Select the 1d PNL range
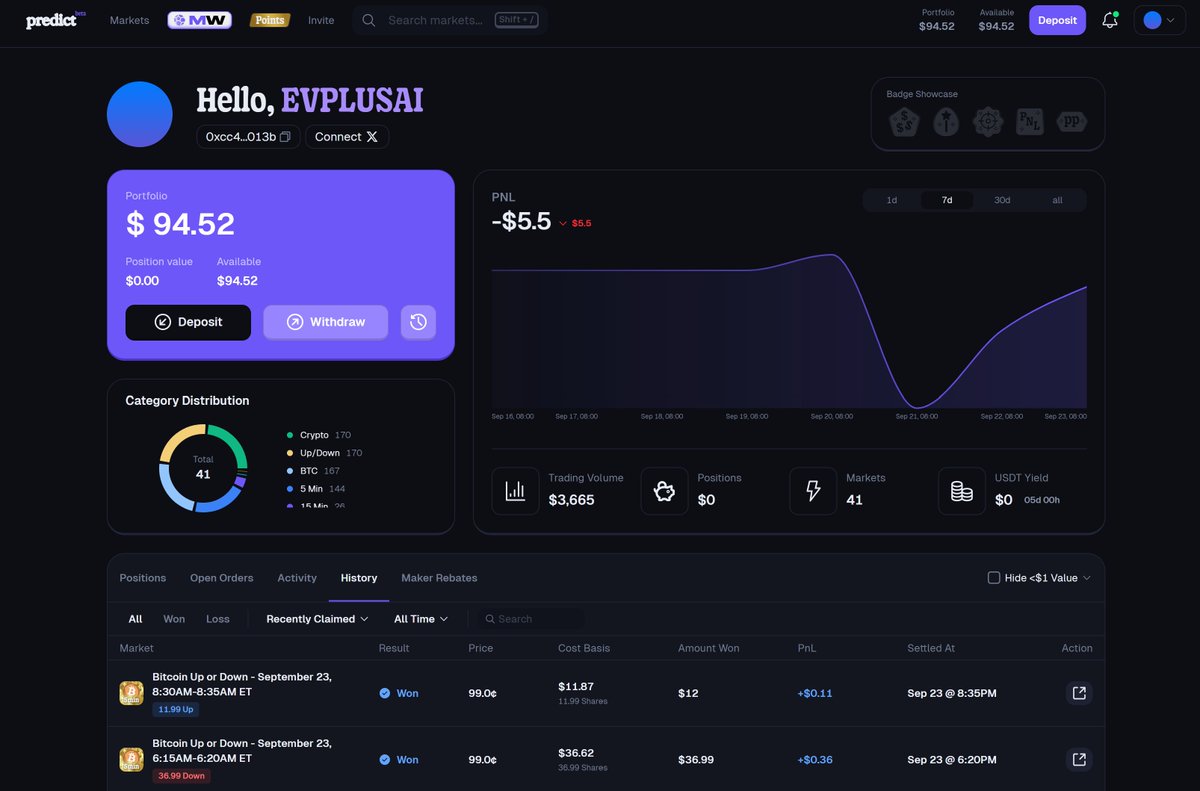The height and width of the screenshot is (791, 1200). 892,200
